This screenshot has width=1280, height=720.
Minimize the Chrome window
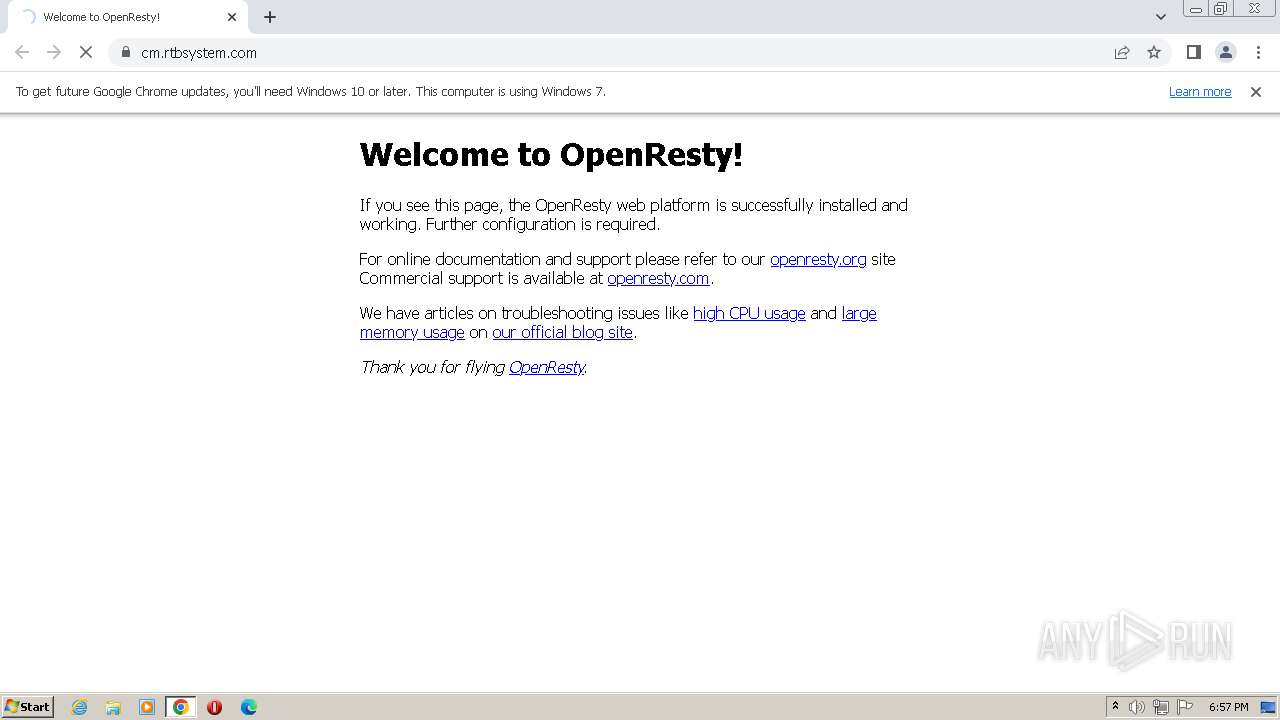tap(1195, 9)
